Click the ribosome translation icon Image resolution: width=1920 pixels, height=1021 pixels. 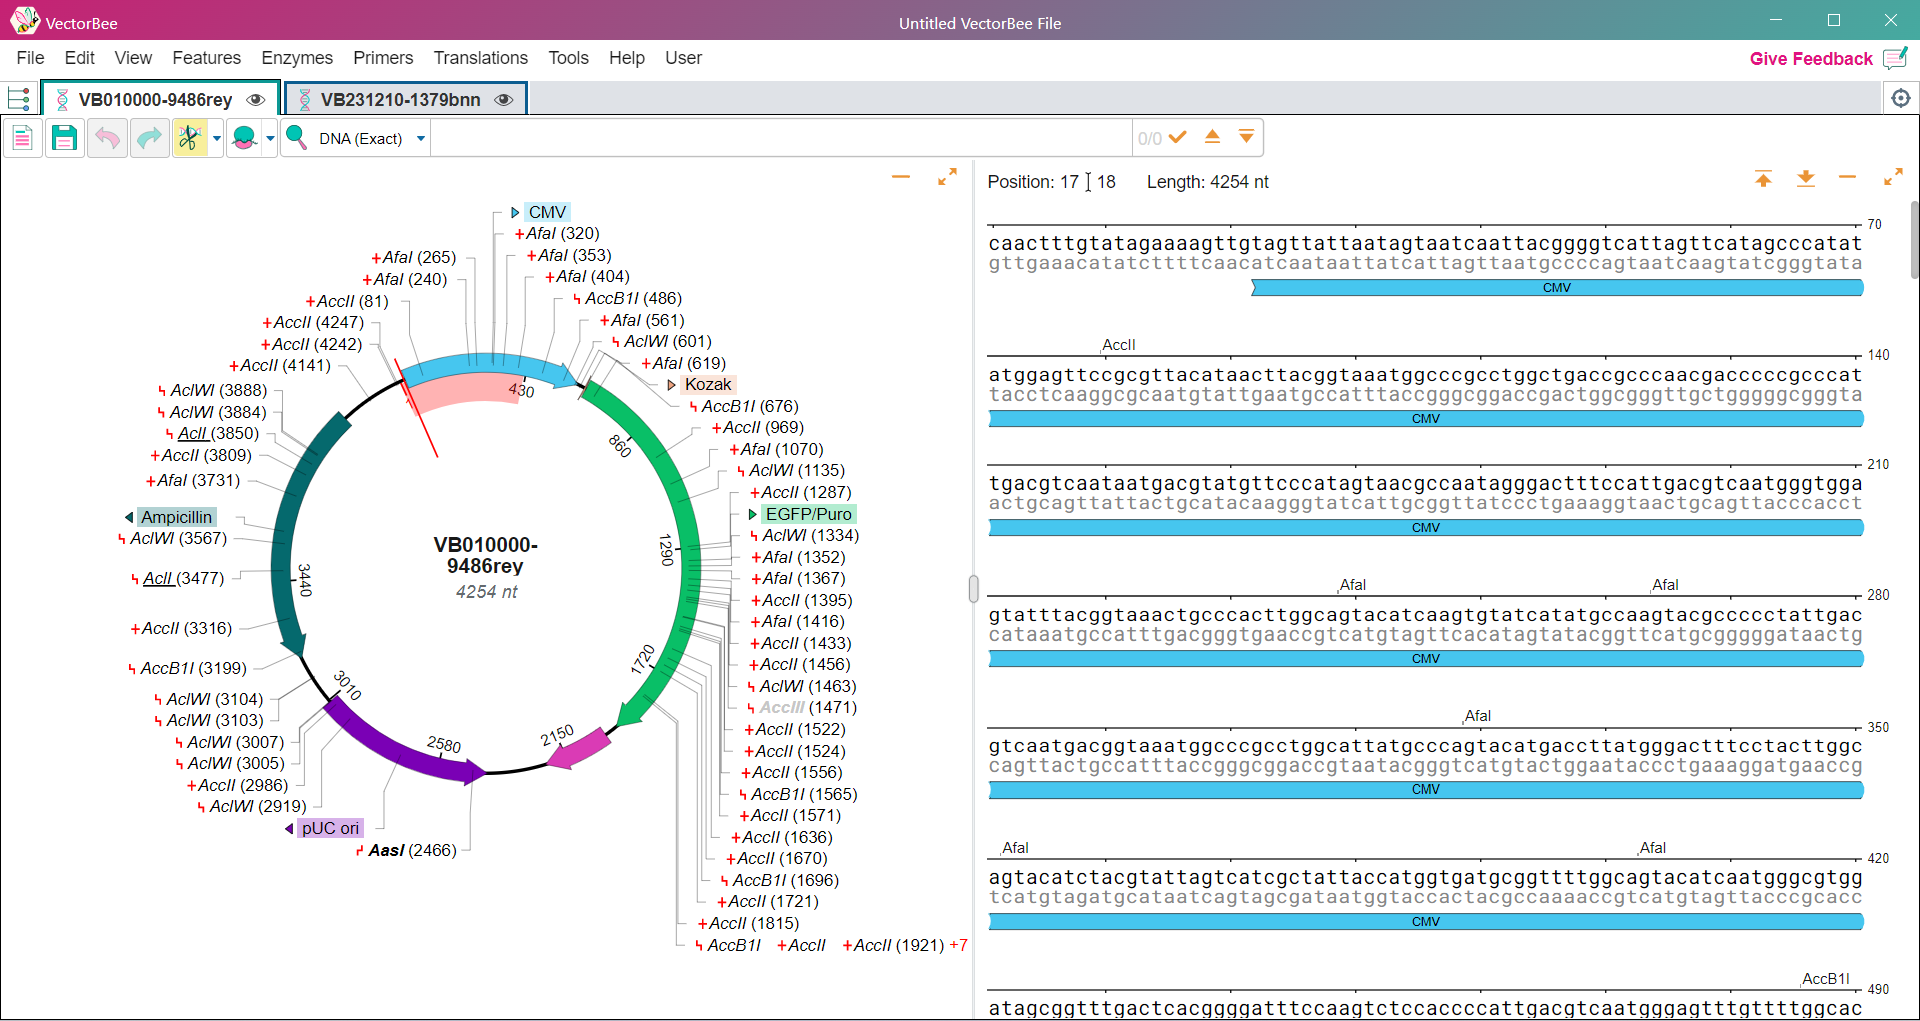(244, 138)
